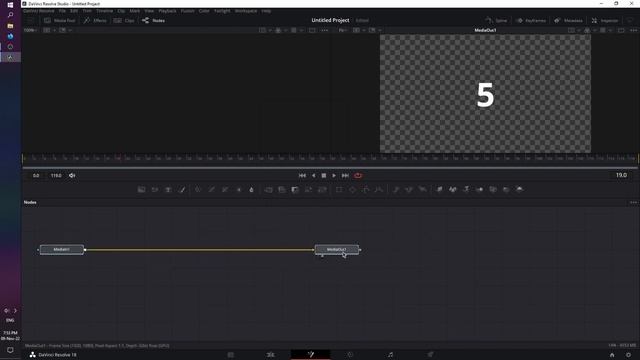Switch to the Deliver page

tap(430, 355)
